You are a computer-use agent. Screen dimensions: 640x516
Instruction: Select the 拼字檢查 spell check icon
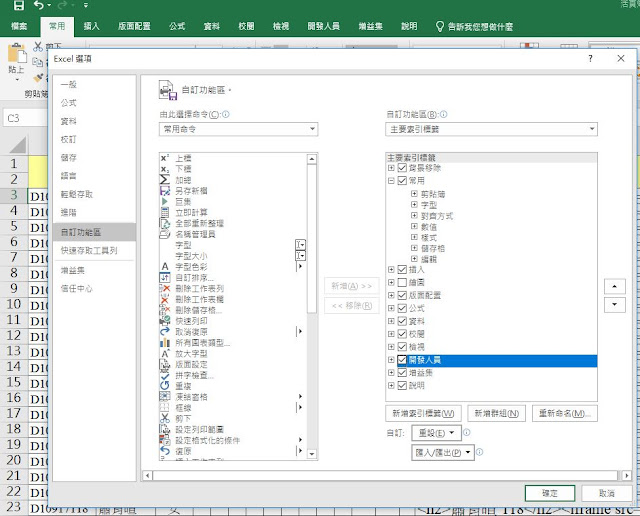pyautogui.click(x=164, y=375)
